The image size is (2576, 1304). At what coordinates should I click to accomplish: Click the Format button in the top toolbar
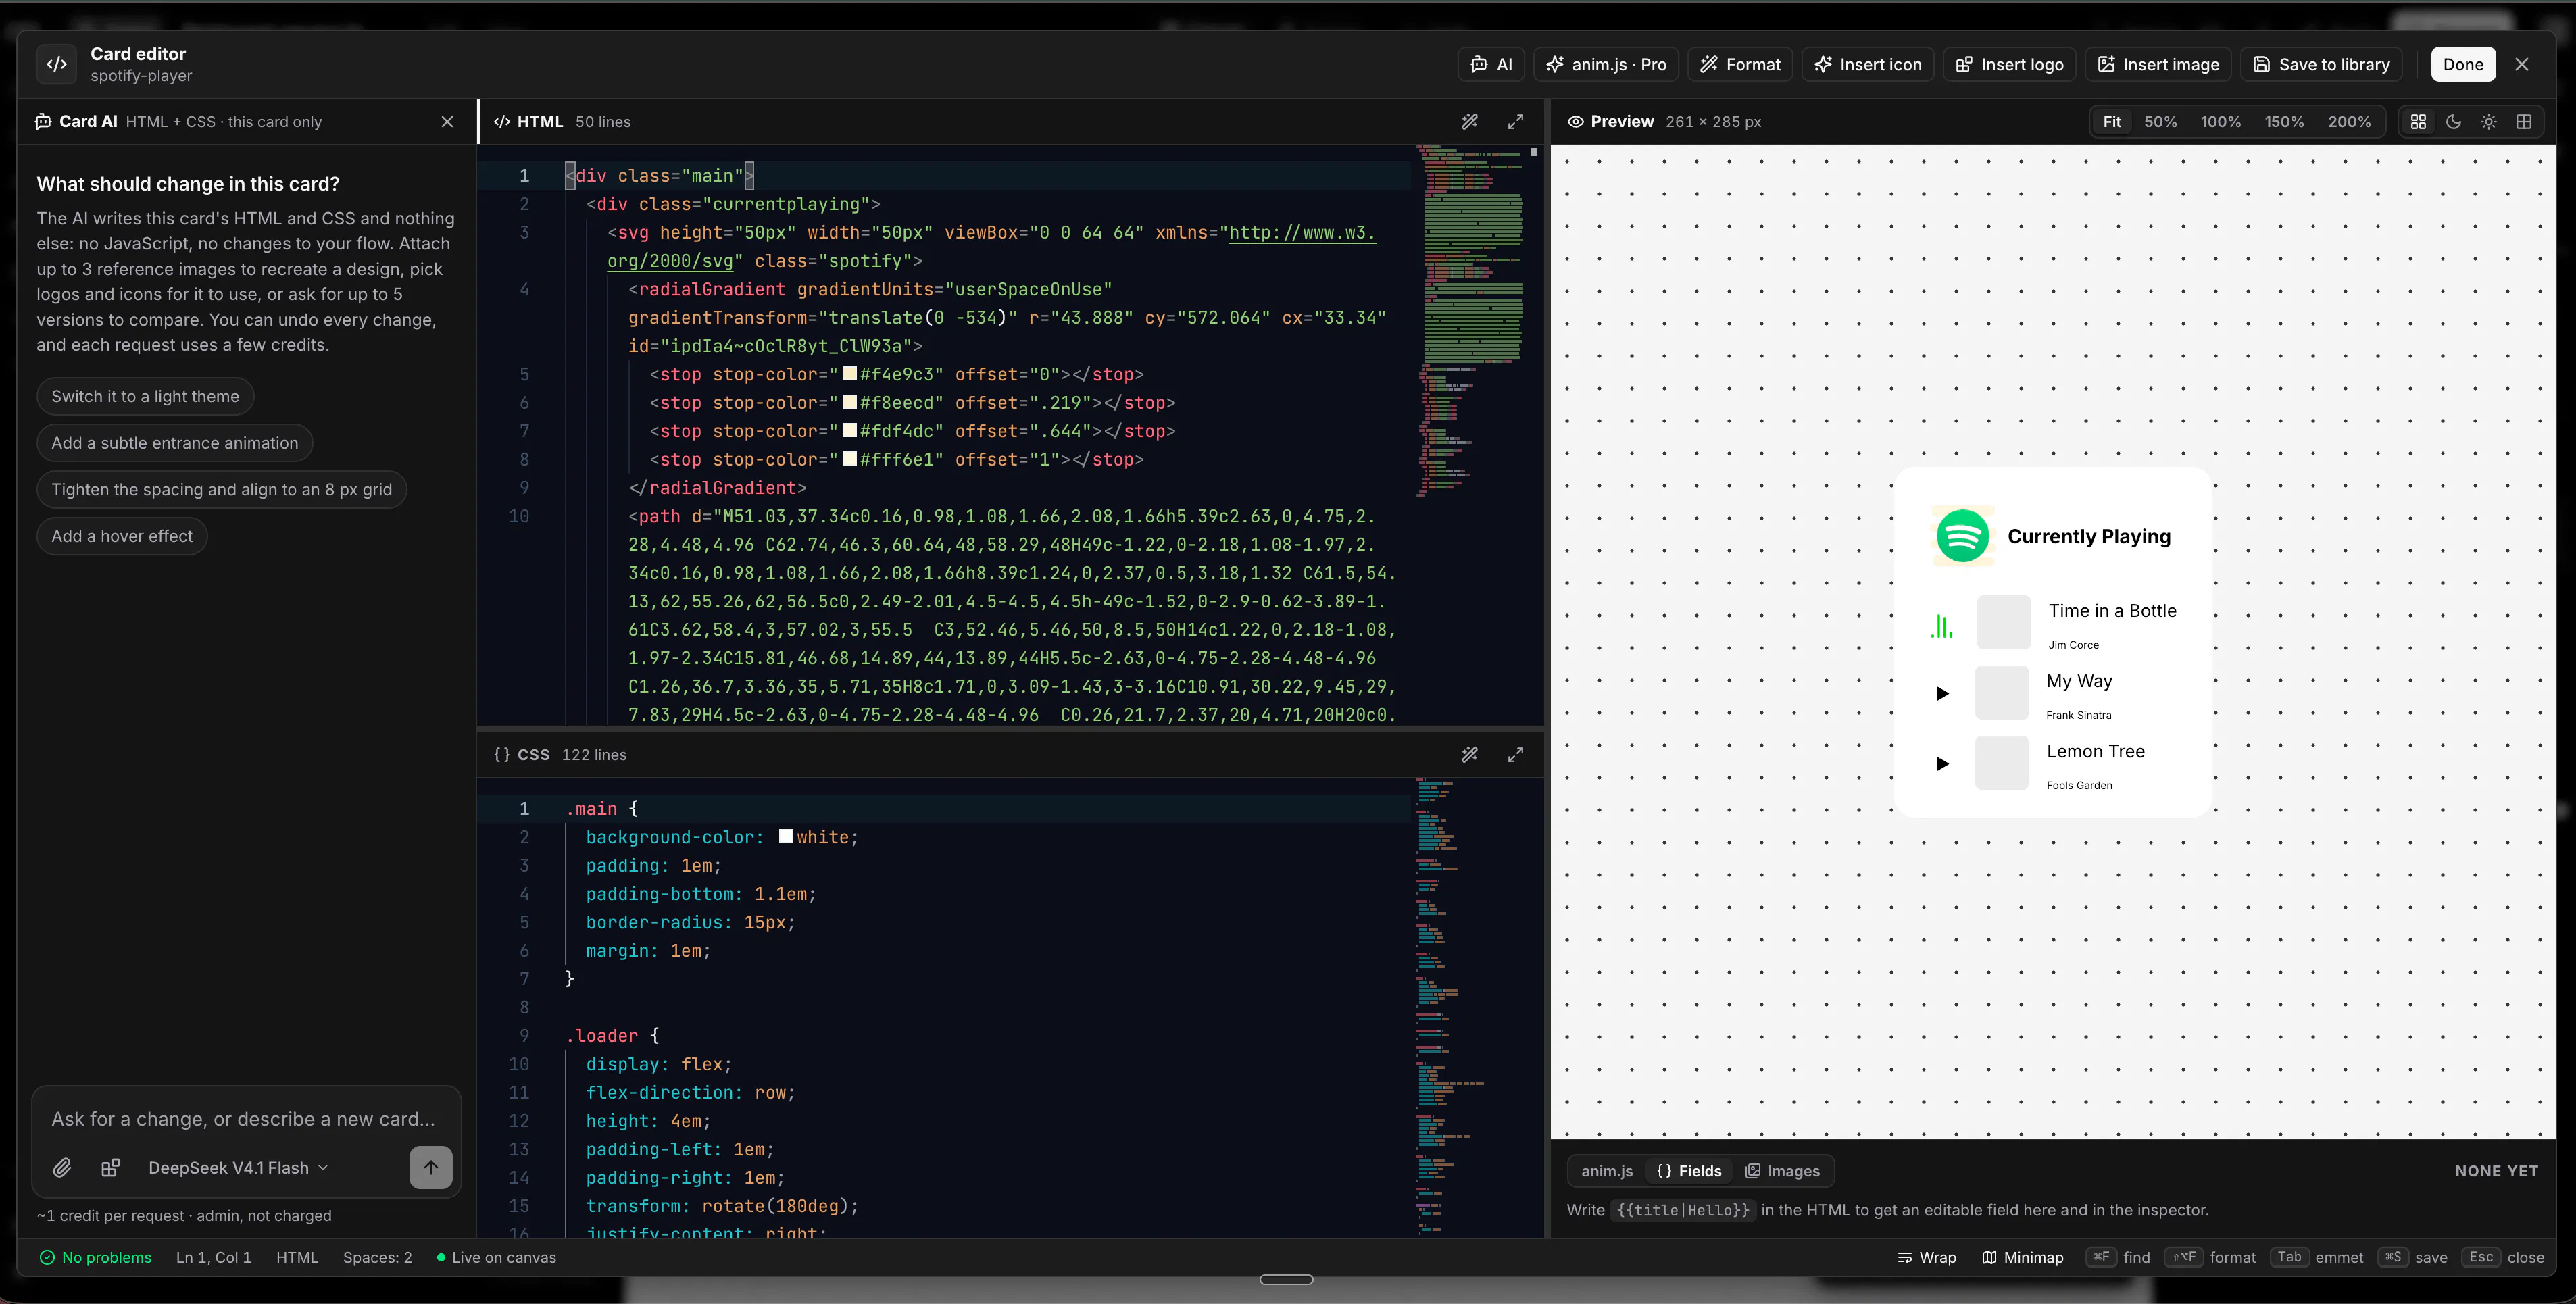(x=1740, y=64)
